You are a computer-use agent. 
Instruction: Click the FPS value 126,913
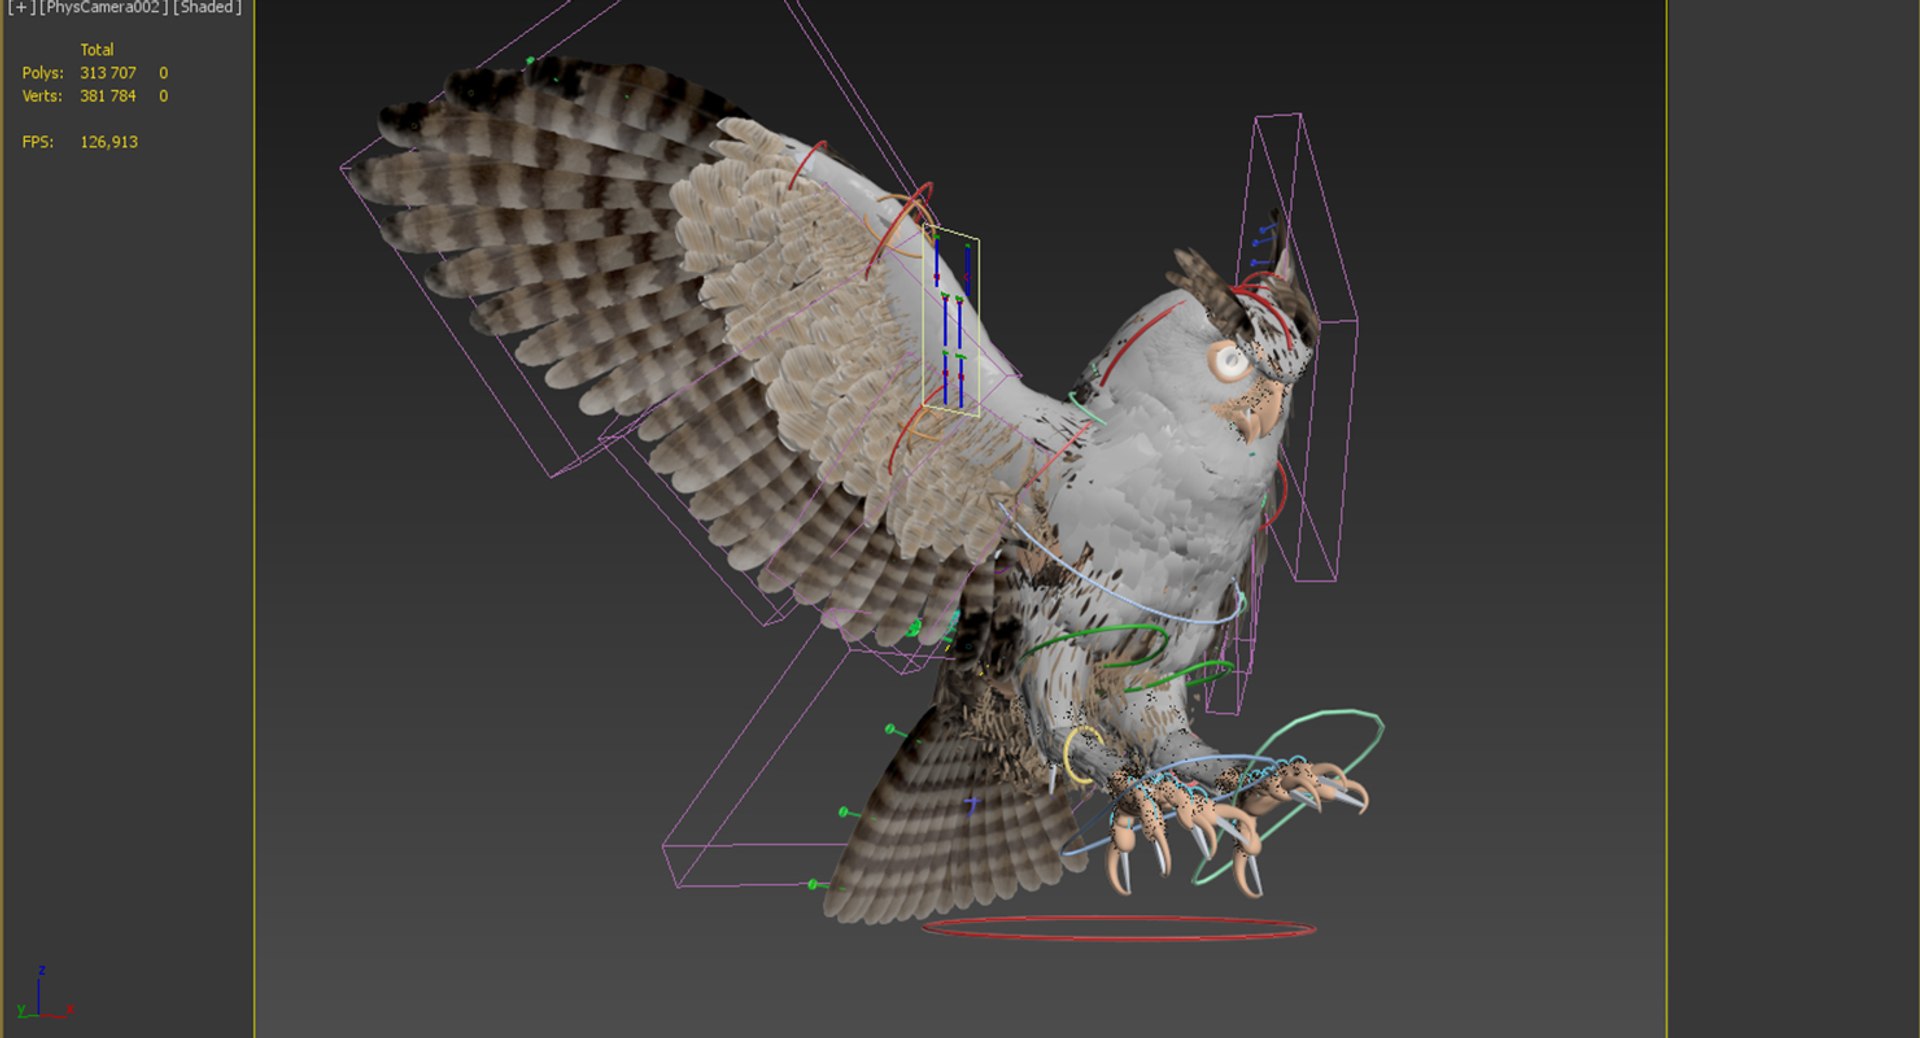pyautogui.click(x=109, y=142)
